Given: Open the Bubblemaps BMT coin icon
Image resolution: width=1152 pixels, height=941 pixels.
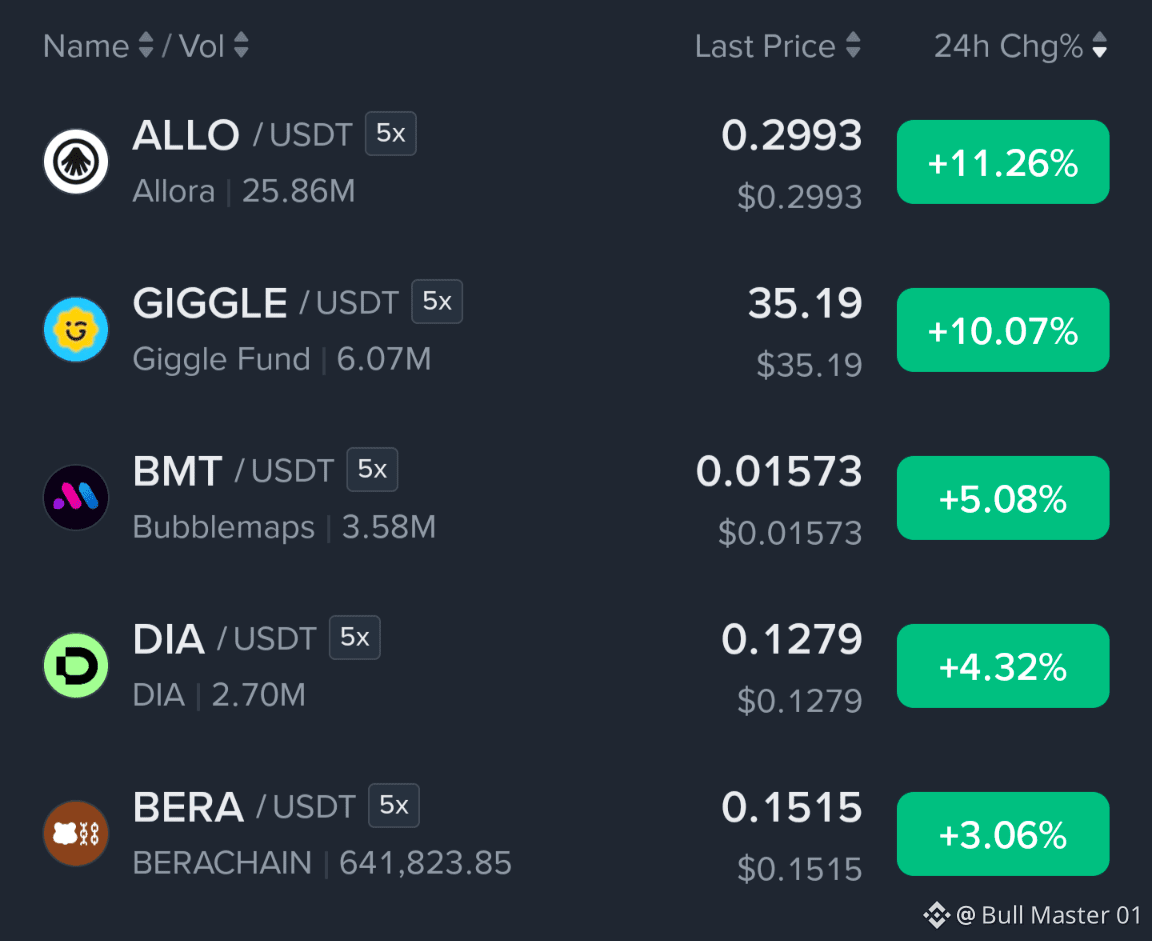Looking at the screenshot, I should pos(76,497).
